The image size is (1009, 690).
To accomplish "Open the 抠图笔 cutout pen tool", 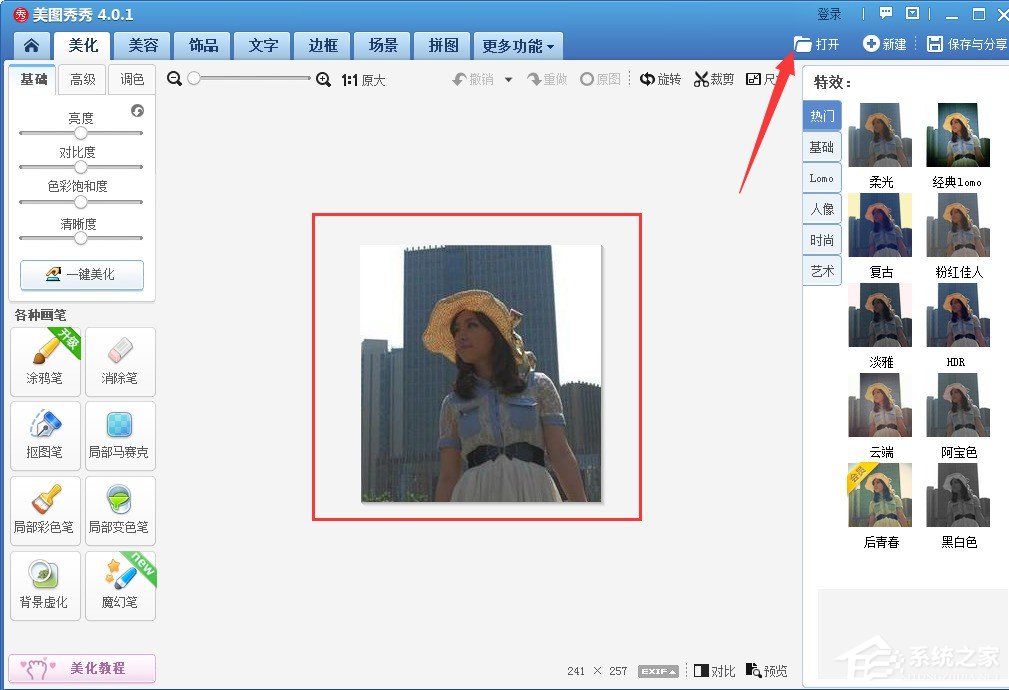I will pos(44,436).
